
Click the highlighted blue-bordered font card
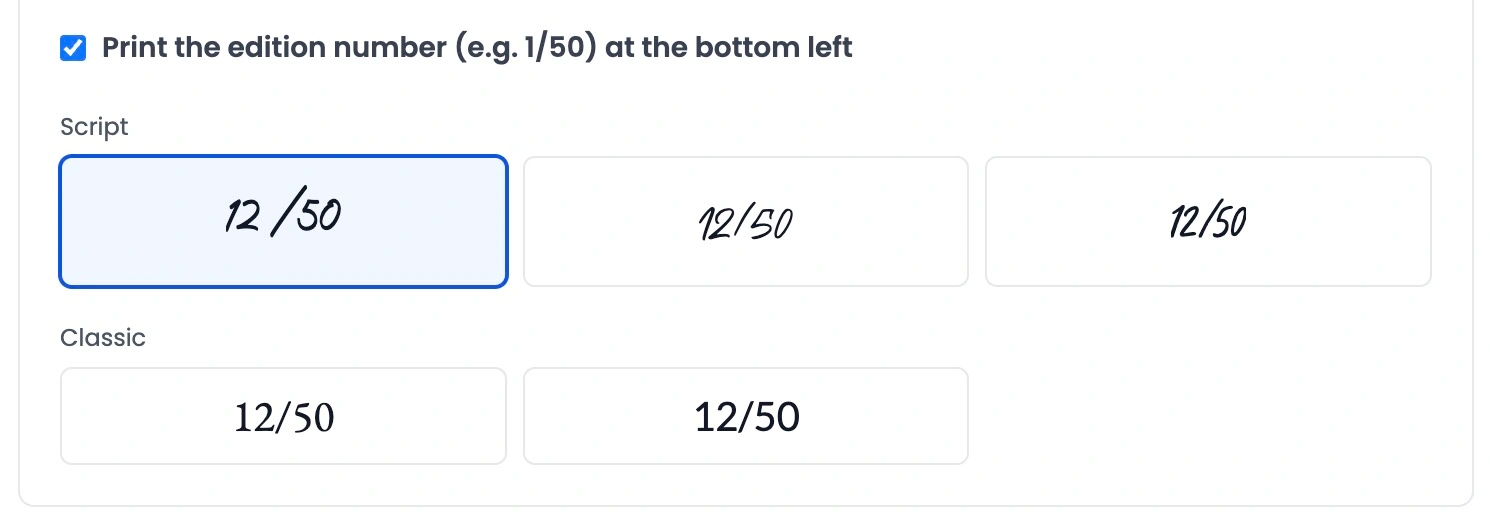tap(284, 221)
